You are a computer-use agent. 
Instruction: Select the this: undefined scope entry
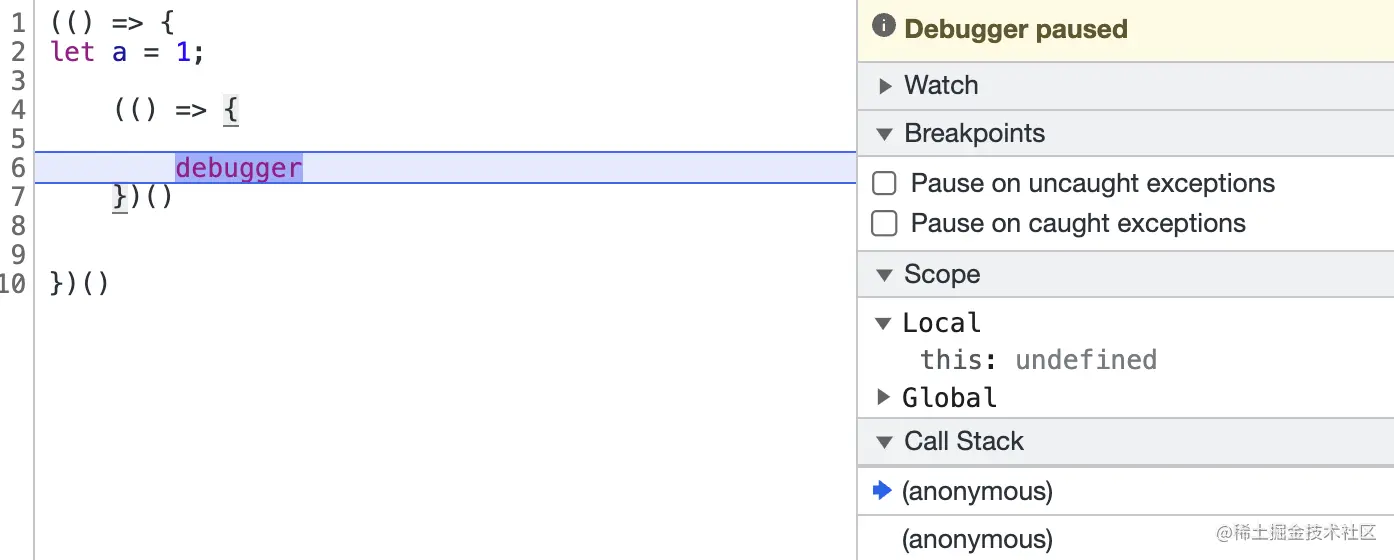pyautogui.click(x=1038, y=360)
